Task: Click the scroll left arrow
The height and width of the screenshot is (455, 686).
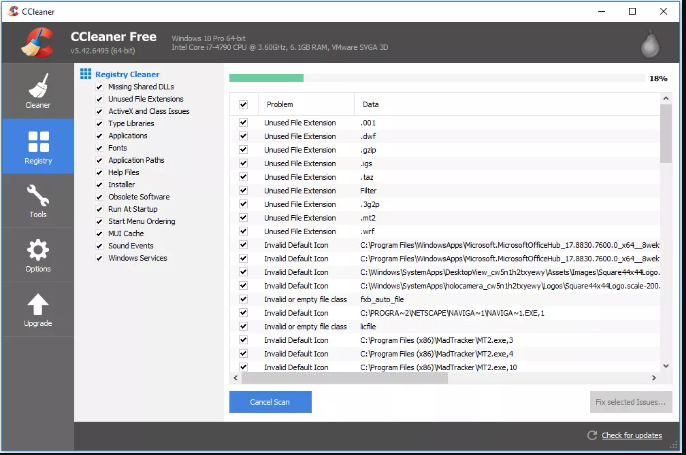Action: (x=235, y=378)
